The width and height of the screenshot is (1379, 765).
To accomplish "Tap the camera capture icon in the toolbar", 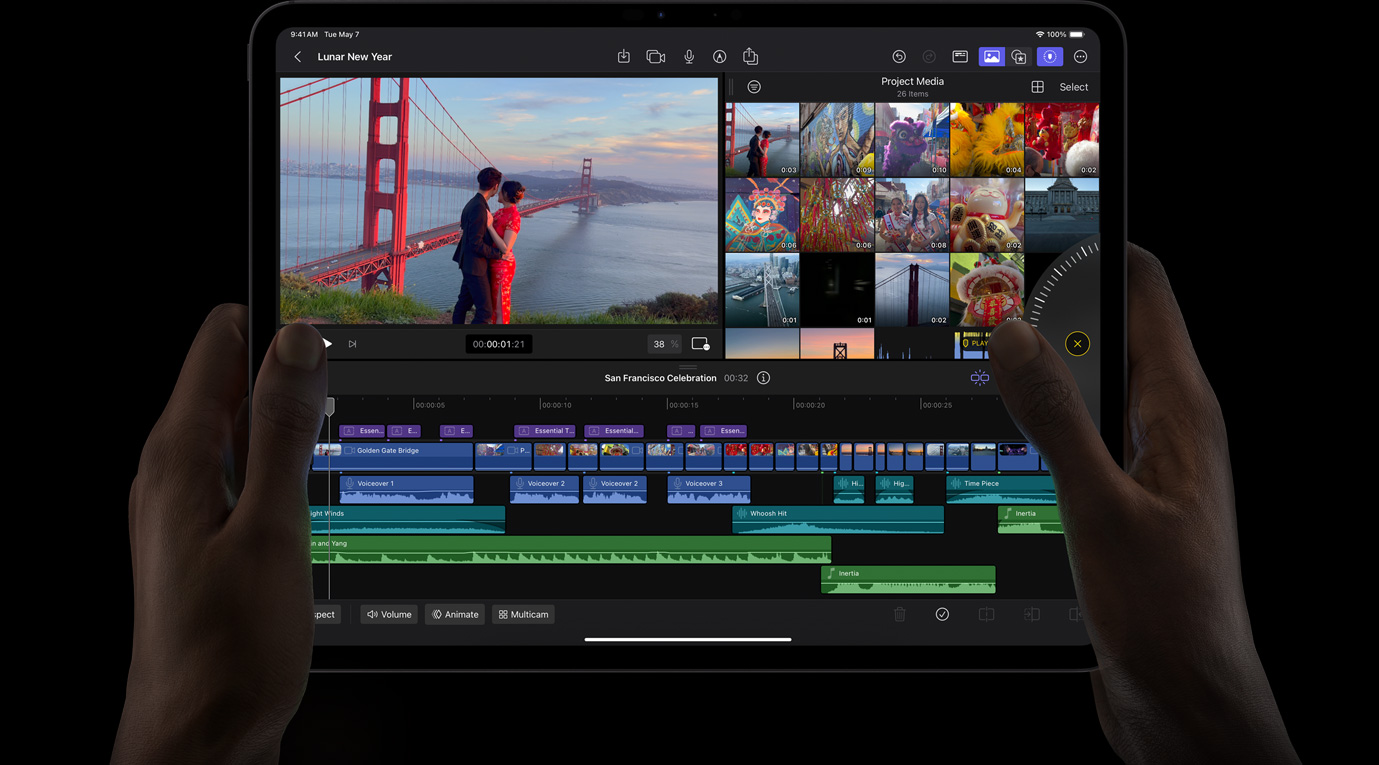I will pos(655,56).
